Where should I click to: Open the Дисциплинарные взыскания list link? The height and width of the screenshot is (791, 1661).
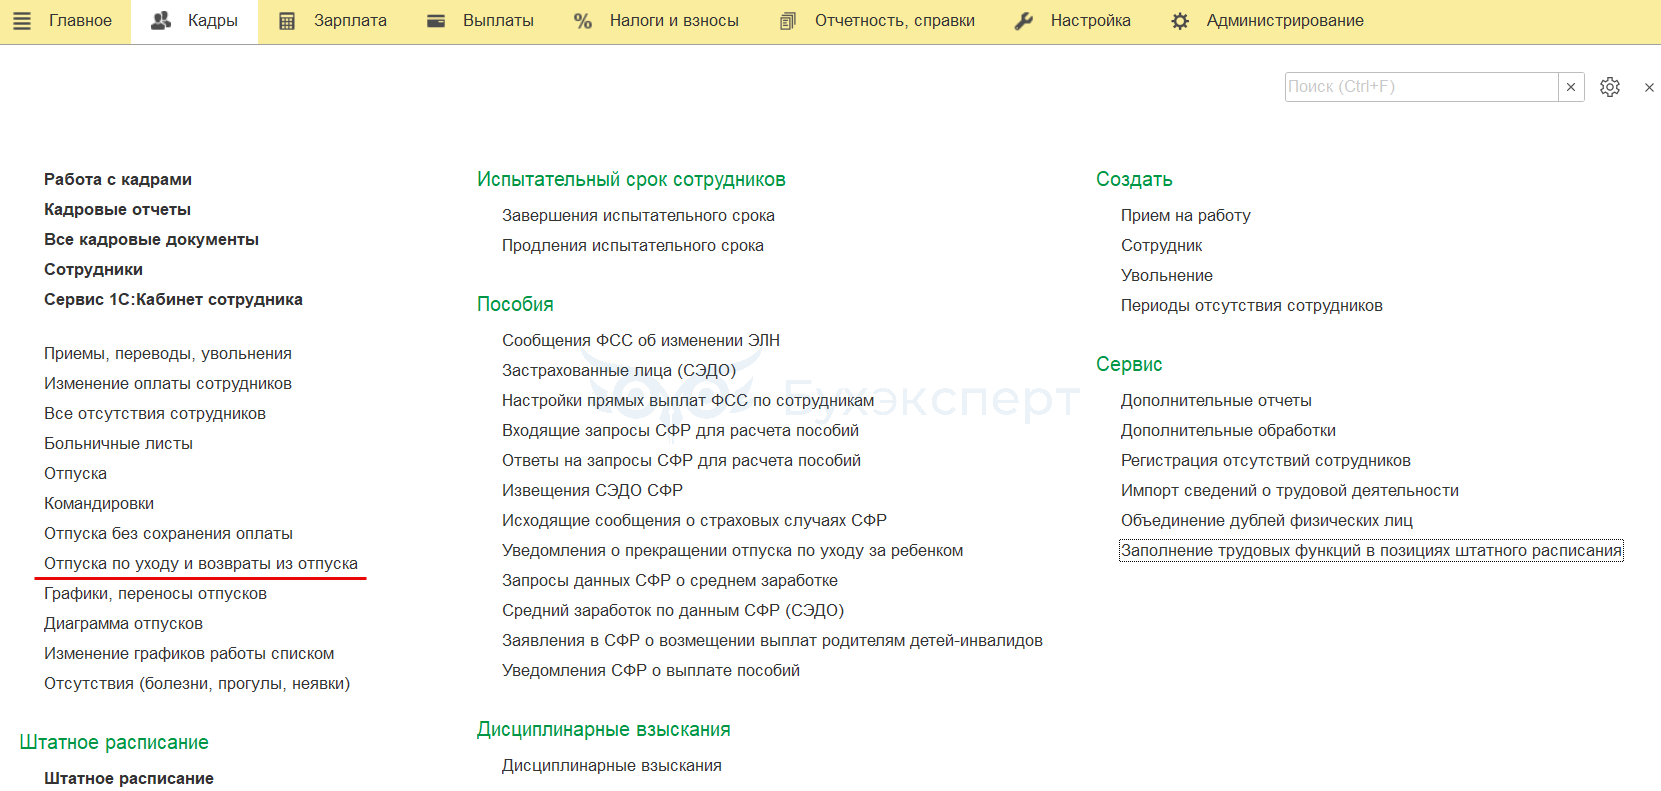[x=612, y=766]
